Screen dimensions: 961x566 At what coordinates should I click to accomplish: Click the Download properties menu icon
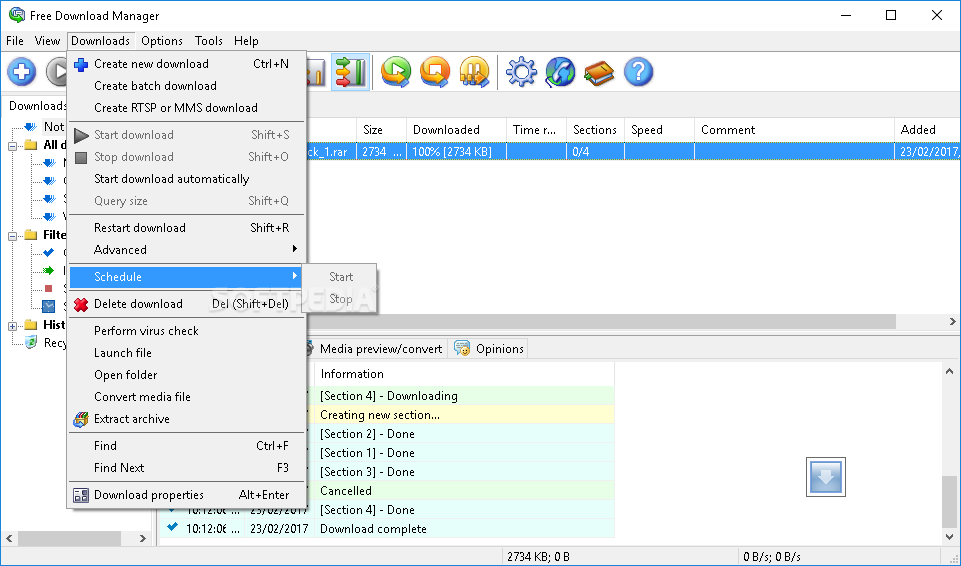coord(81,495)
